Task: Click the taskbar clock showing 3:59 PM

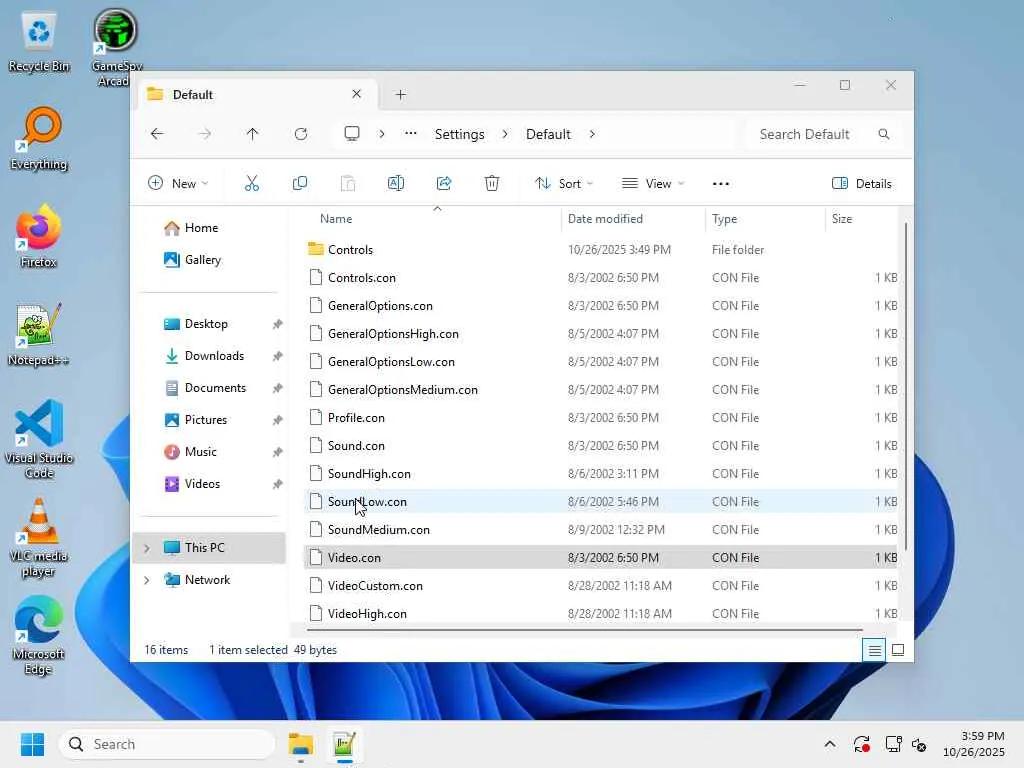Action: 973,744
